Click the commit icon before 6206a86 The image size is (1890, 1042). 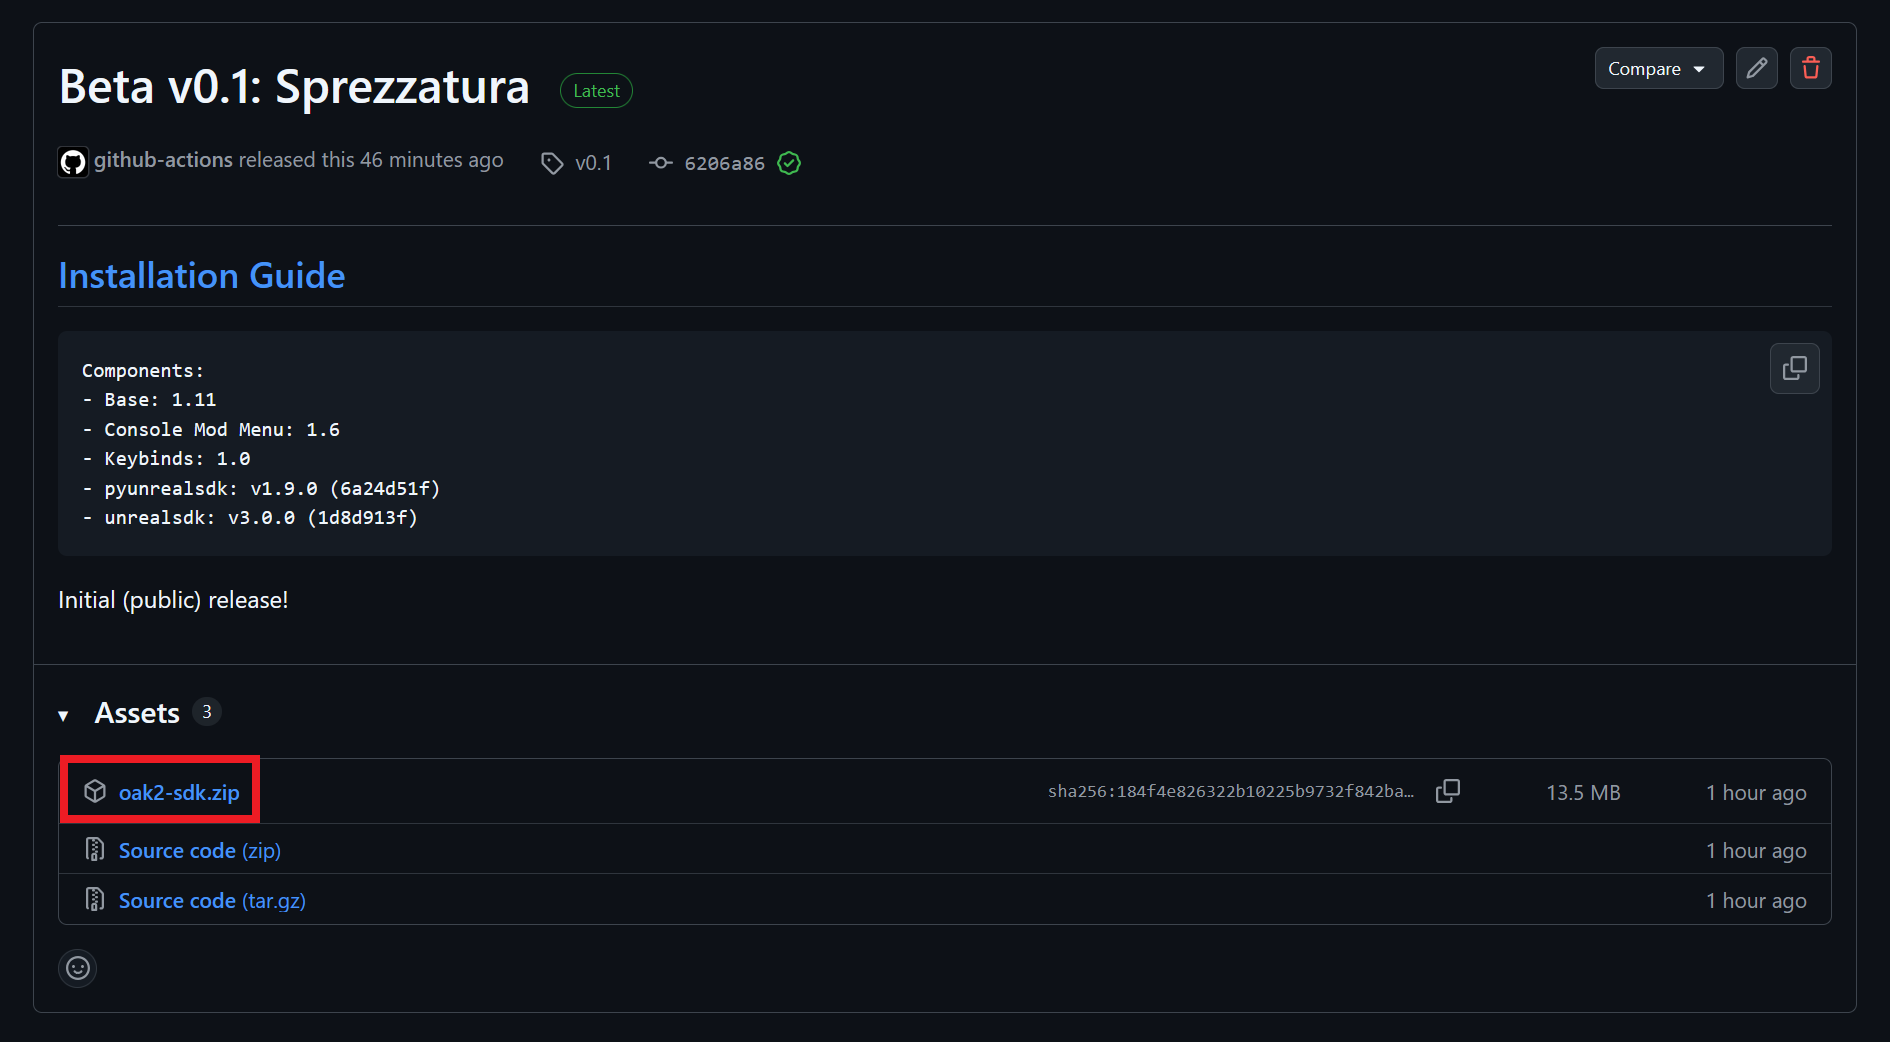[660, 163]
